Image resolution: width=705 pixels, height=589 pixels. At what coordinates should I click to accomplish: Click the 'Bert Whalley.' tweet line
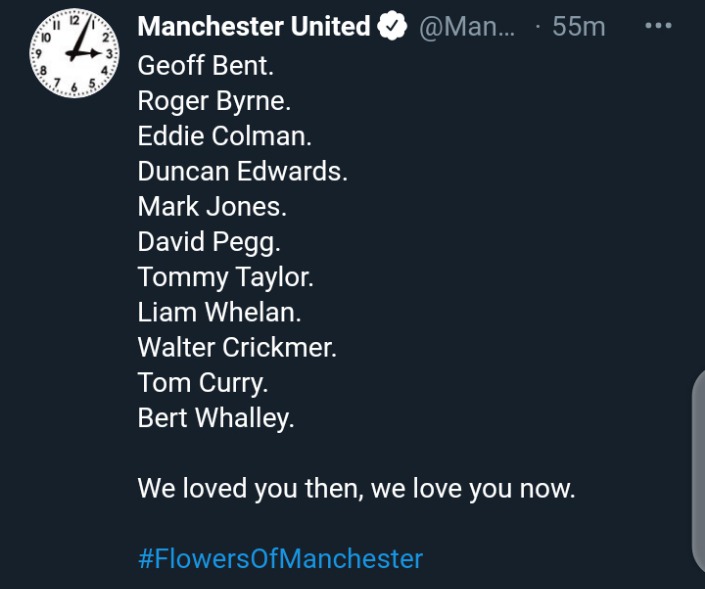[x=216, y=419]
